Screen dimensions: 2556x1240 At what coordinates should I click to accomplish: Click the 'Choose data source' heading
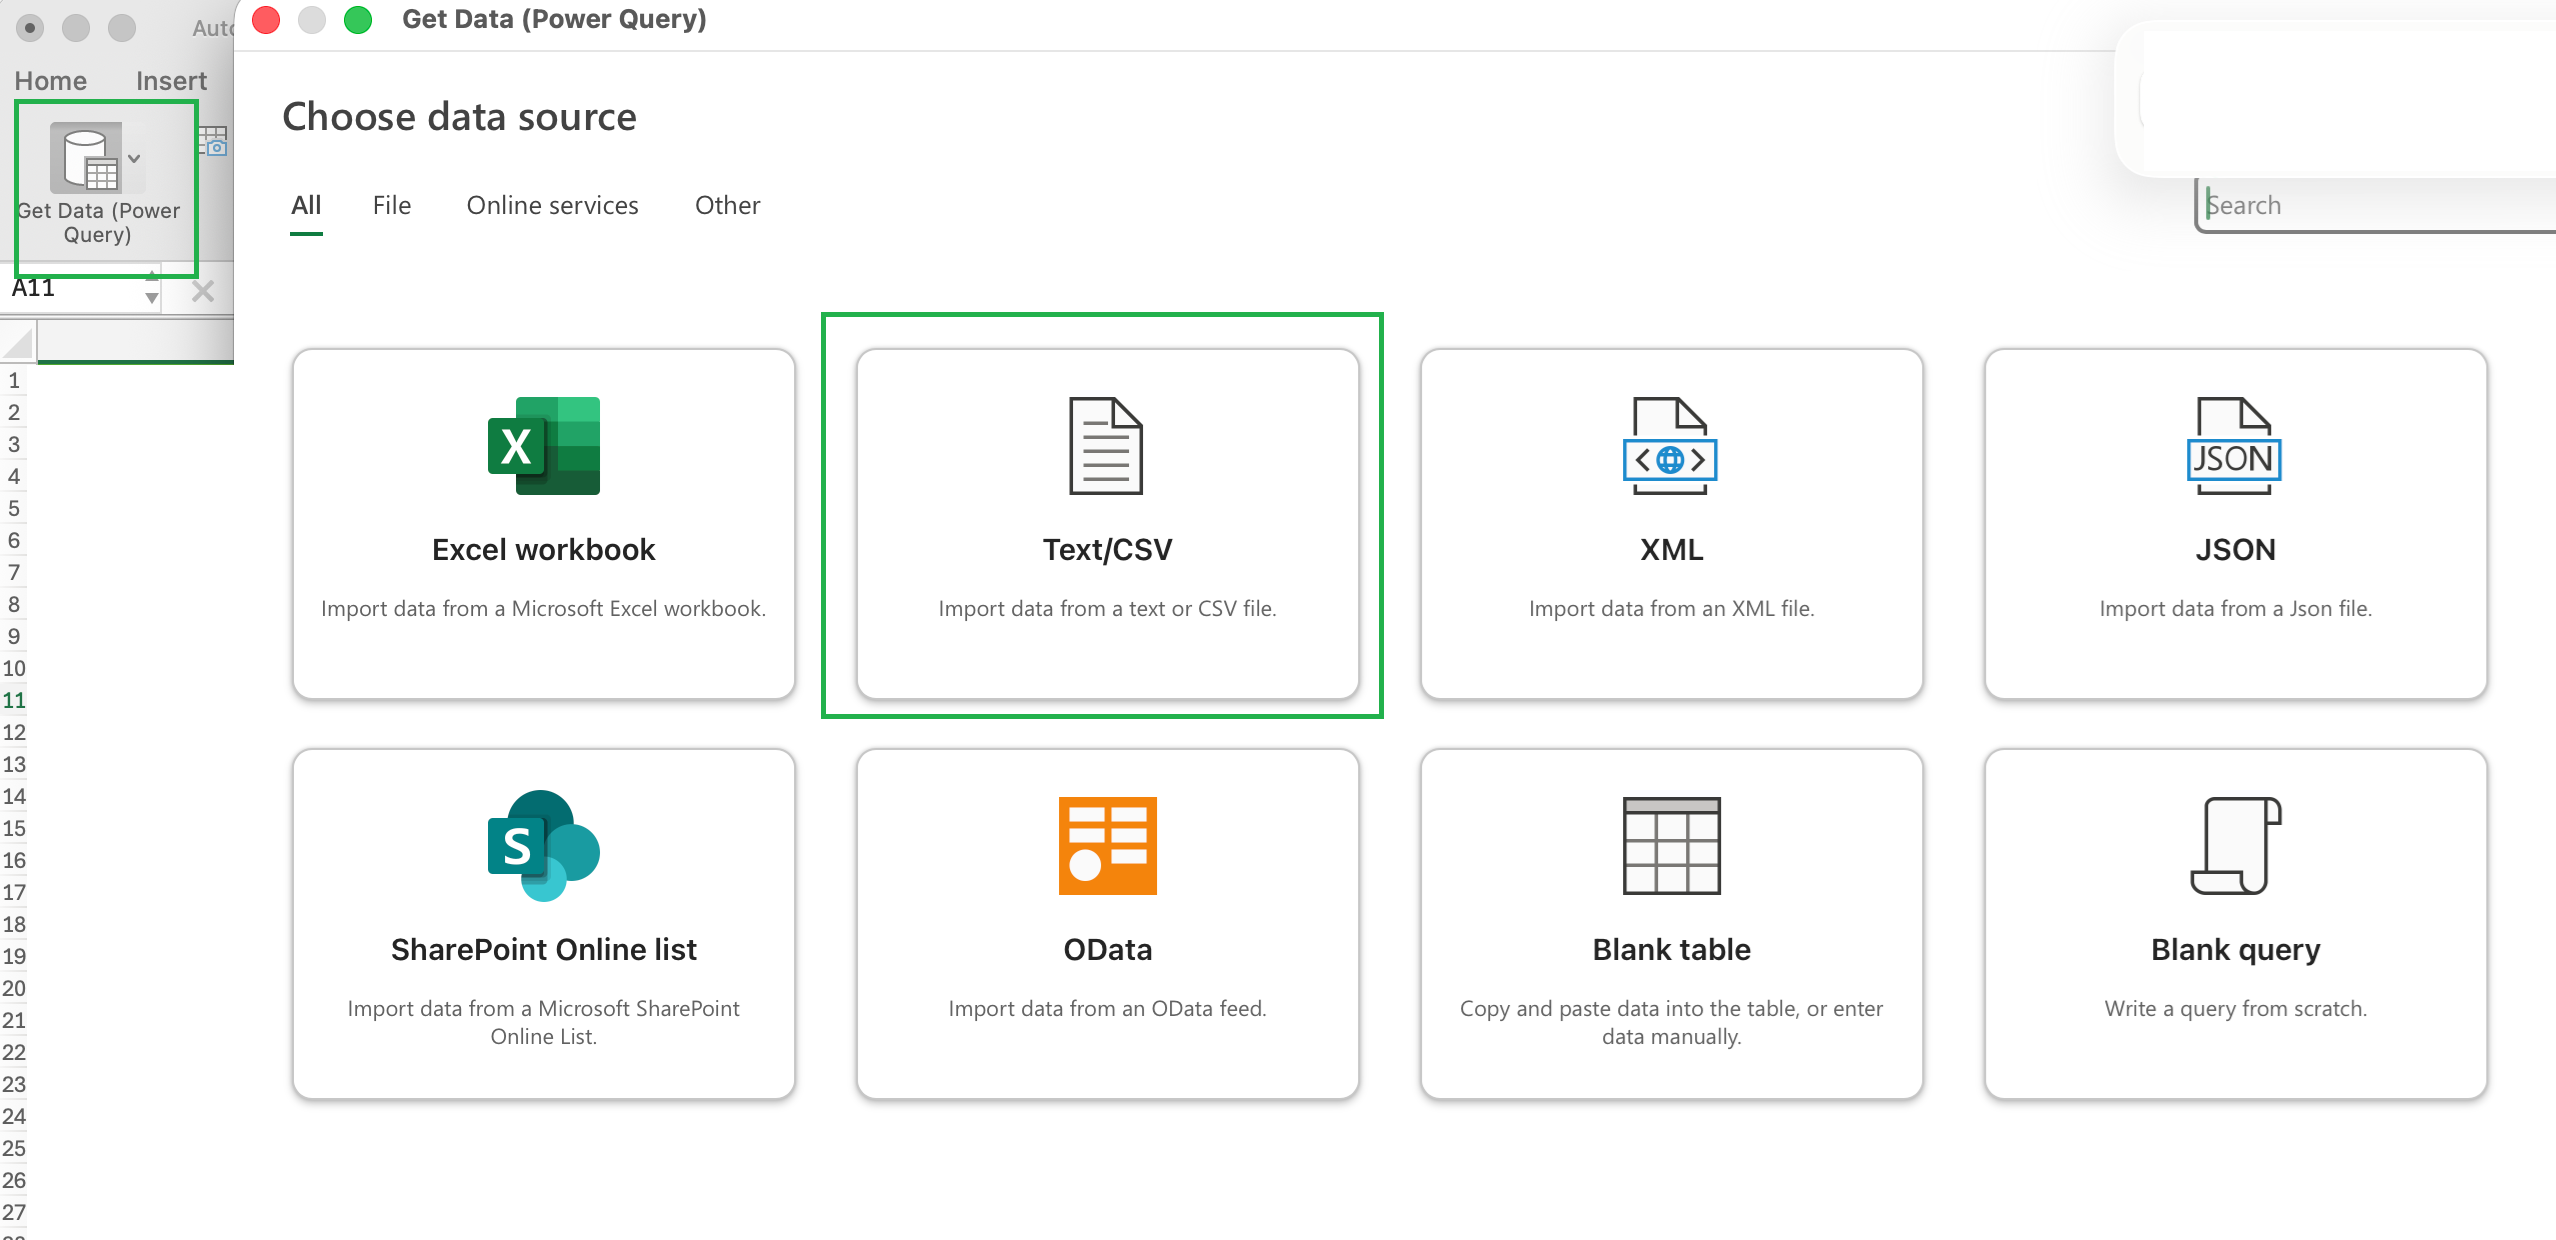(459, 117)
